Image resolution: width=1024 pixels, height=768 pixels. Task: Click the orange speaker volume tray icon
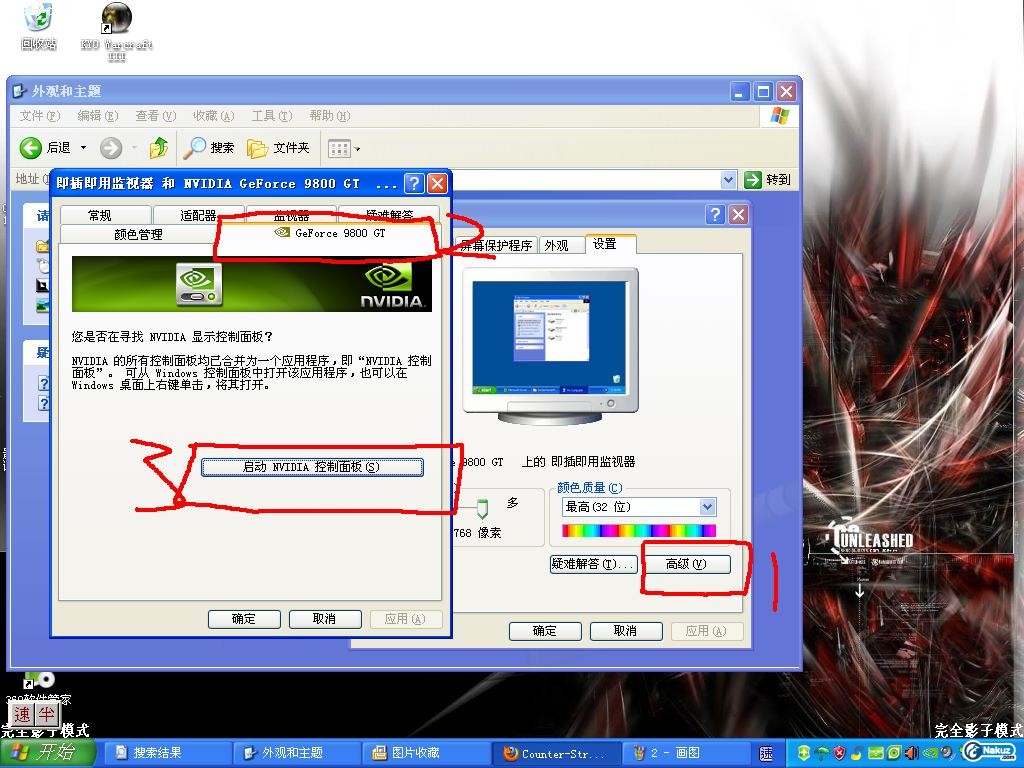click(912, 753)
